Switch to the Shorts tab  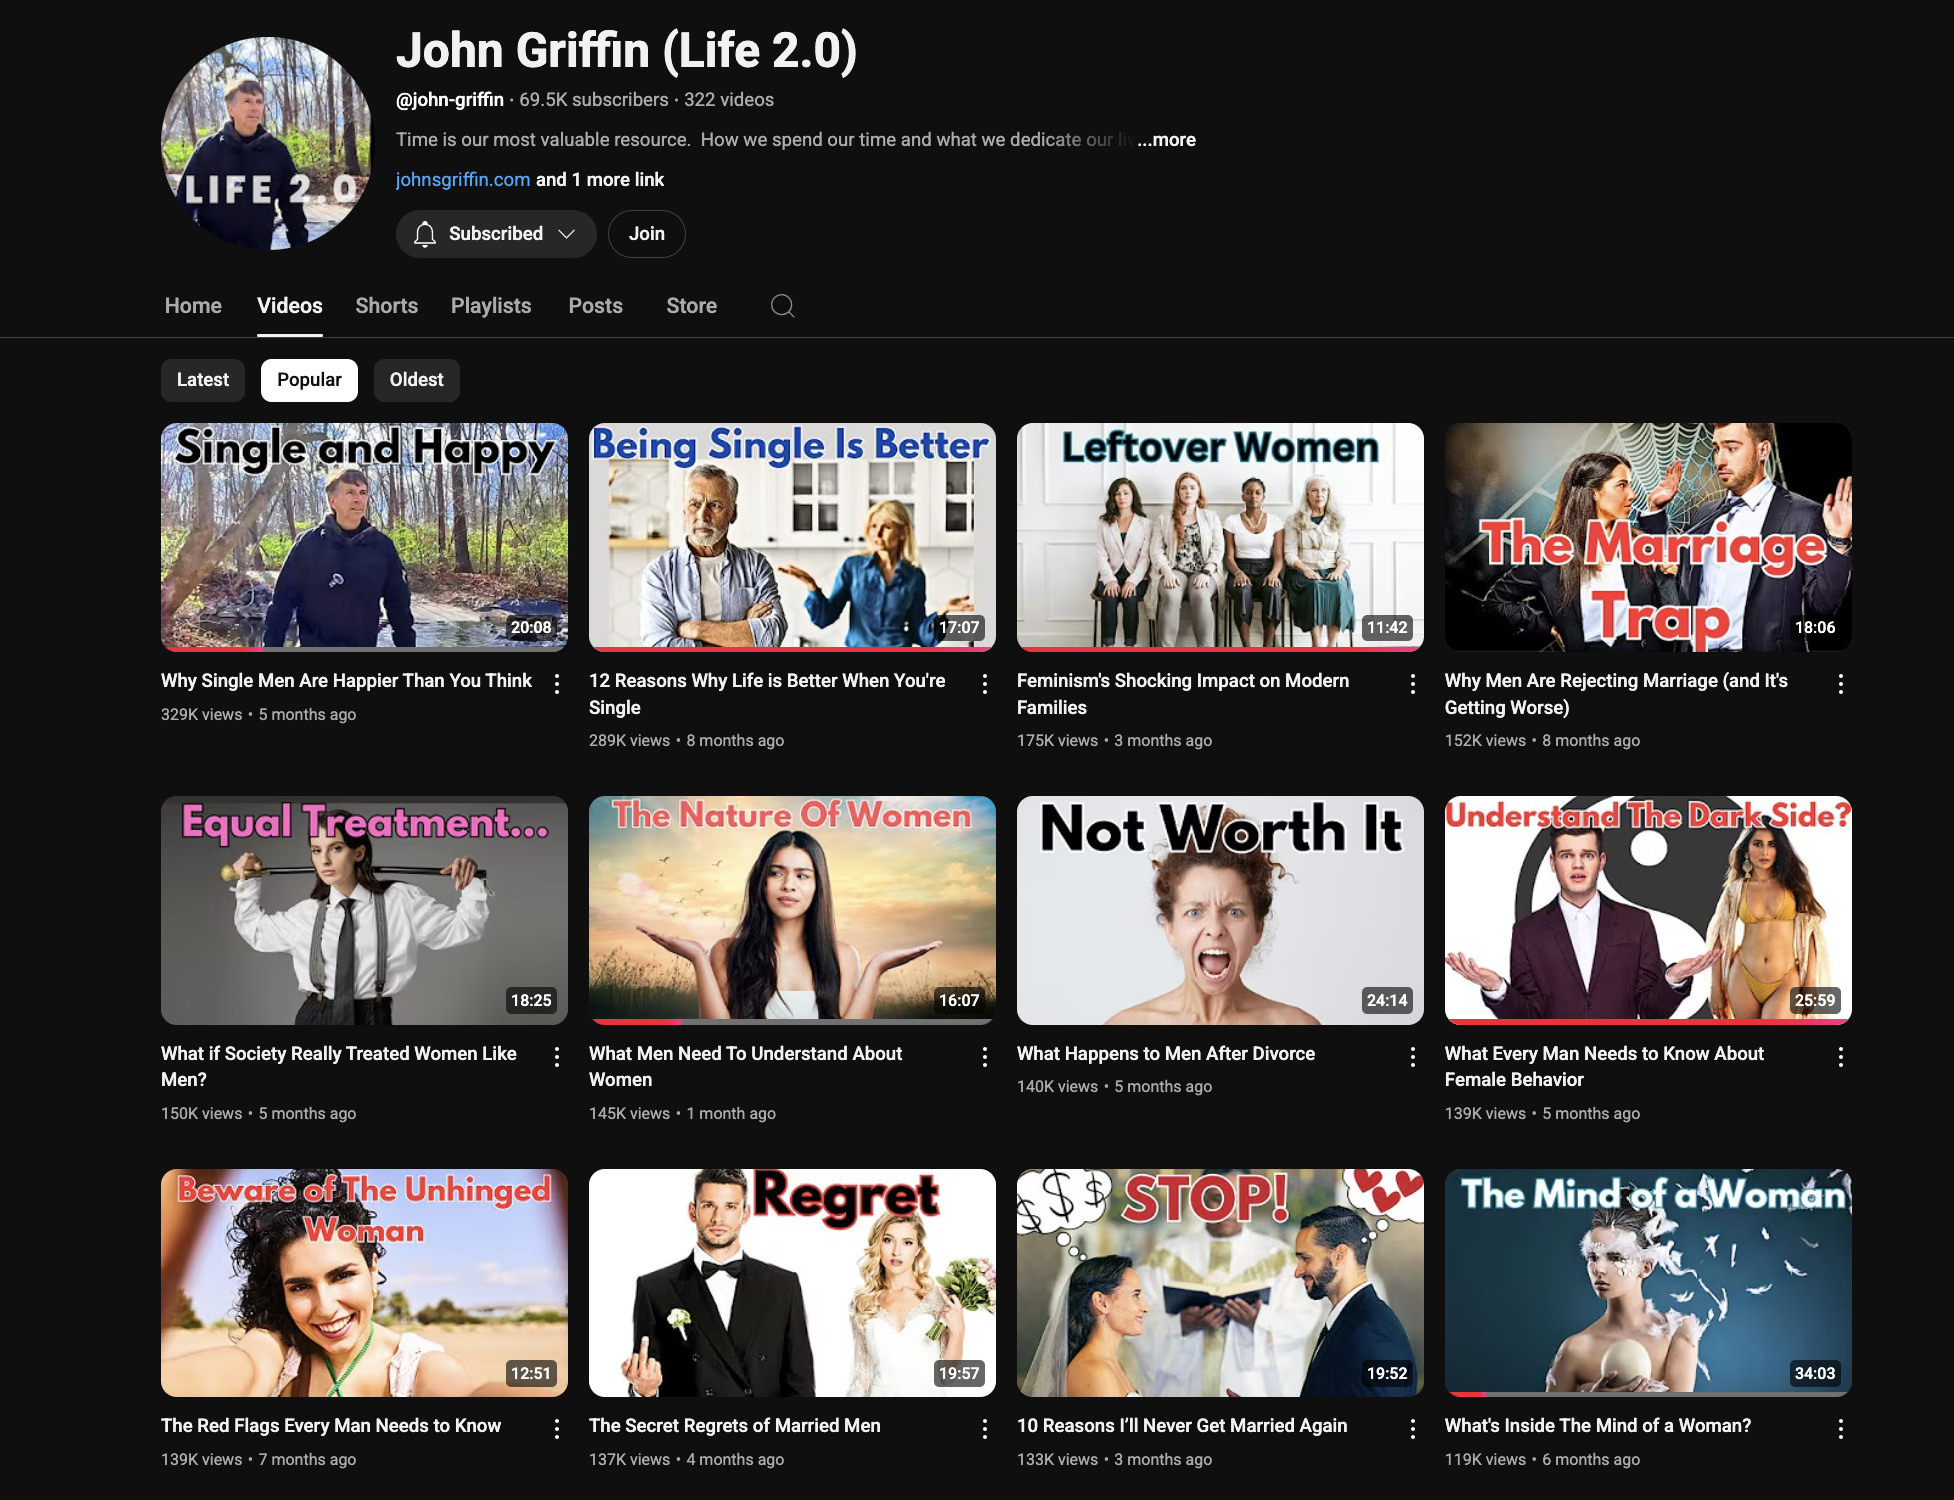tap(386, 306)
